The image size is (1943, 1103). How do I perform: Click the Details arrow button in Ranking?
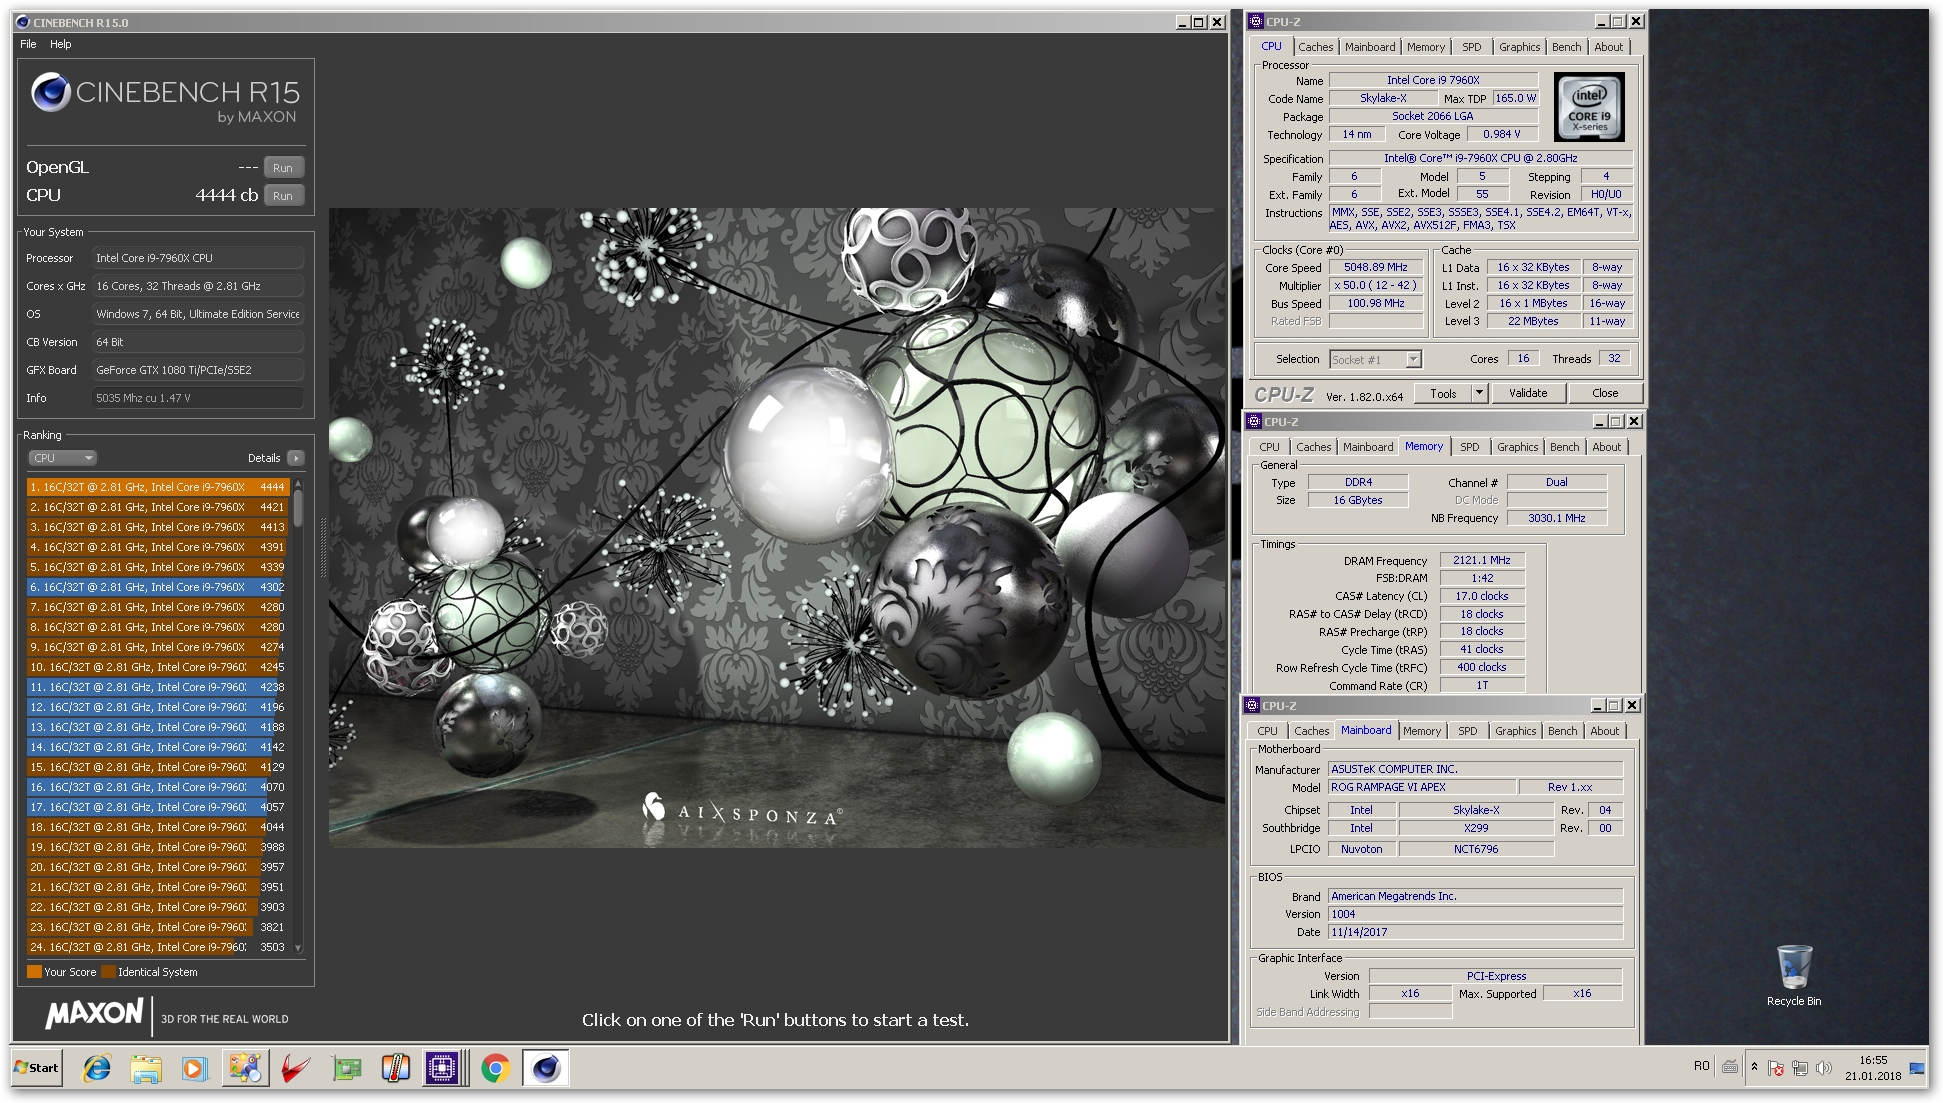point(295,458)
